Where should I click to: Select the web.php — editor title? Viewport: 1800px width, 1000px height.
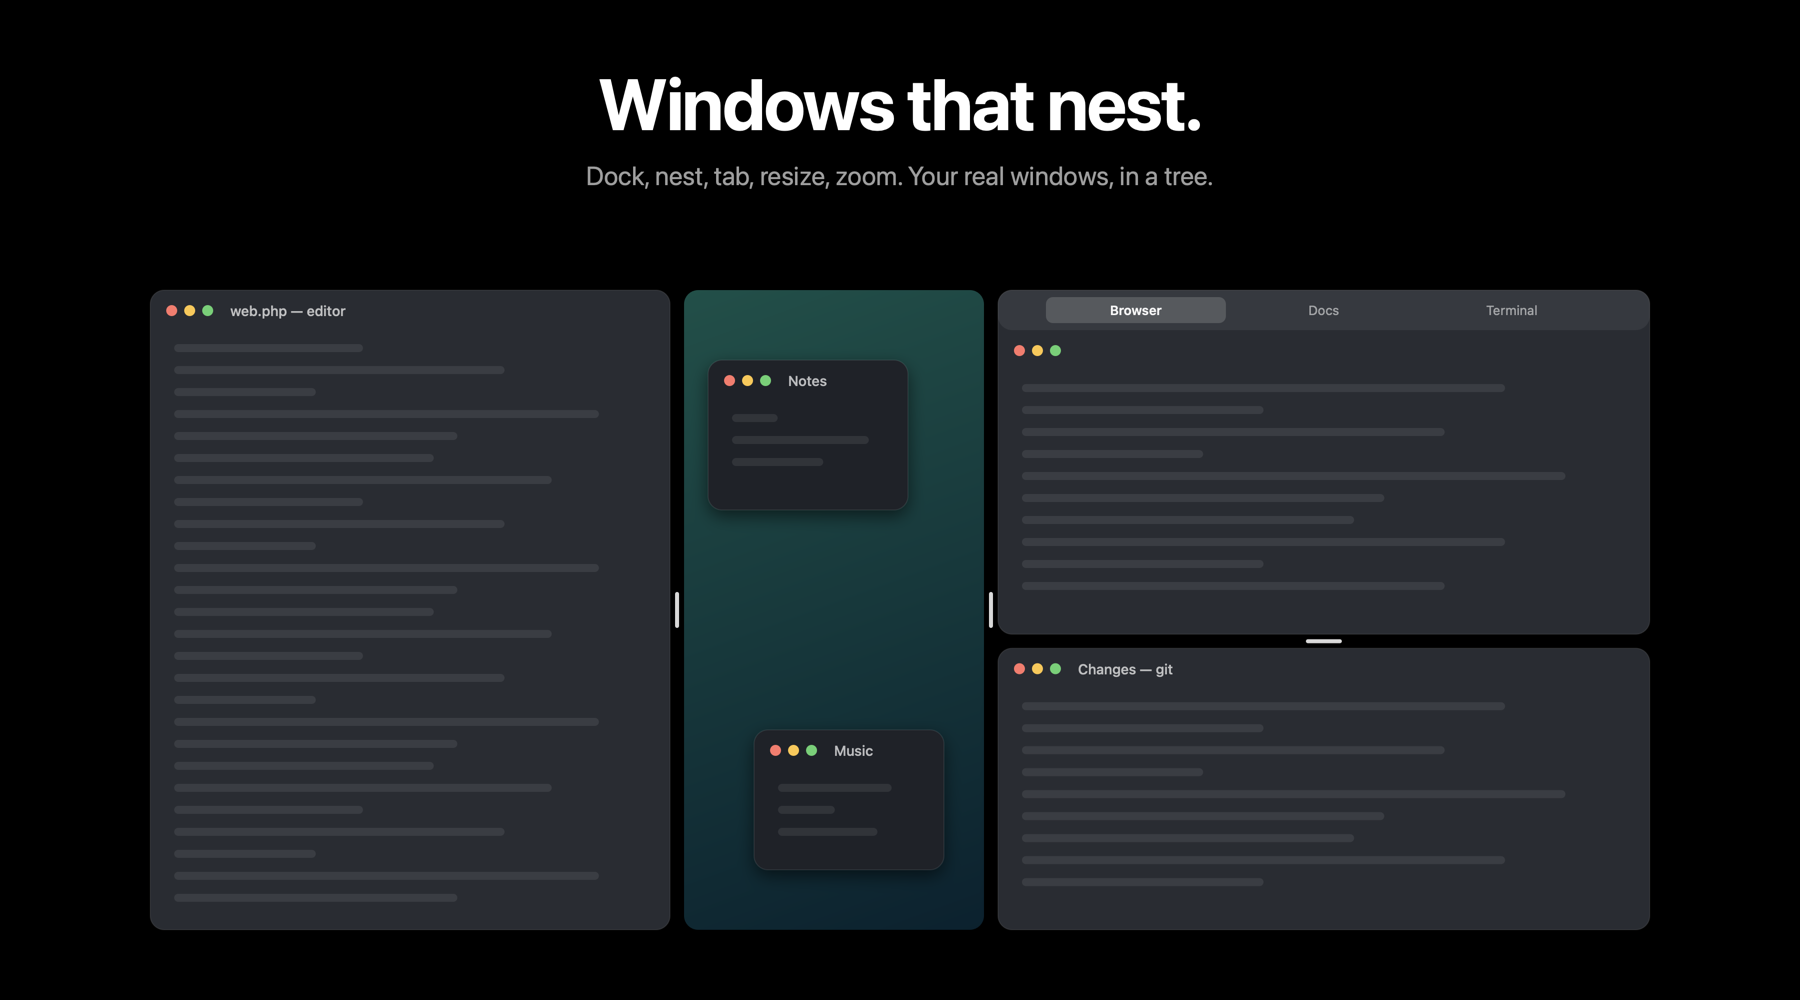coord(288,311)
